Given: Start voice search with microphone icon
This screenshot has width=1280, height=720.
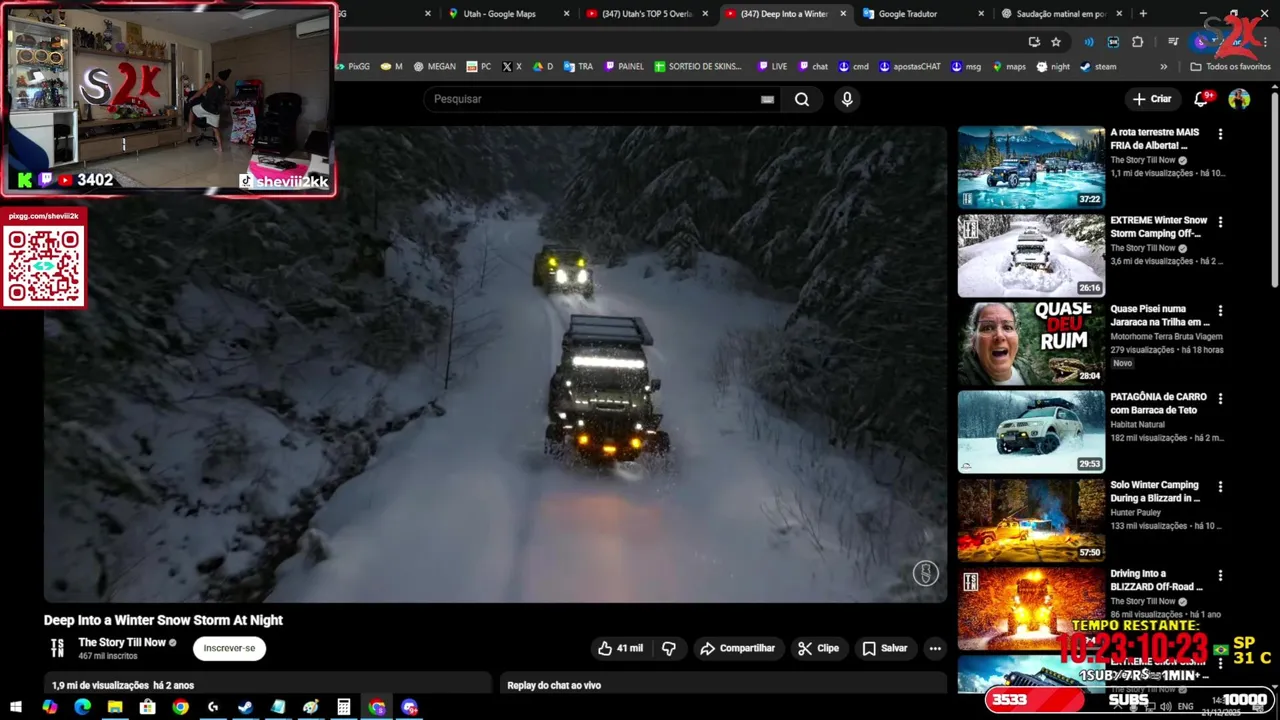Looking at the screenshot, I should 847,99.
